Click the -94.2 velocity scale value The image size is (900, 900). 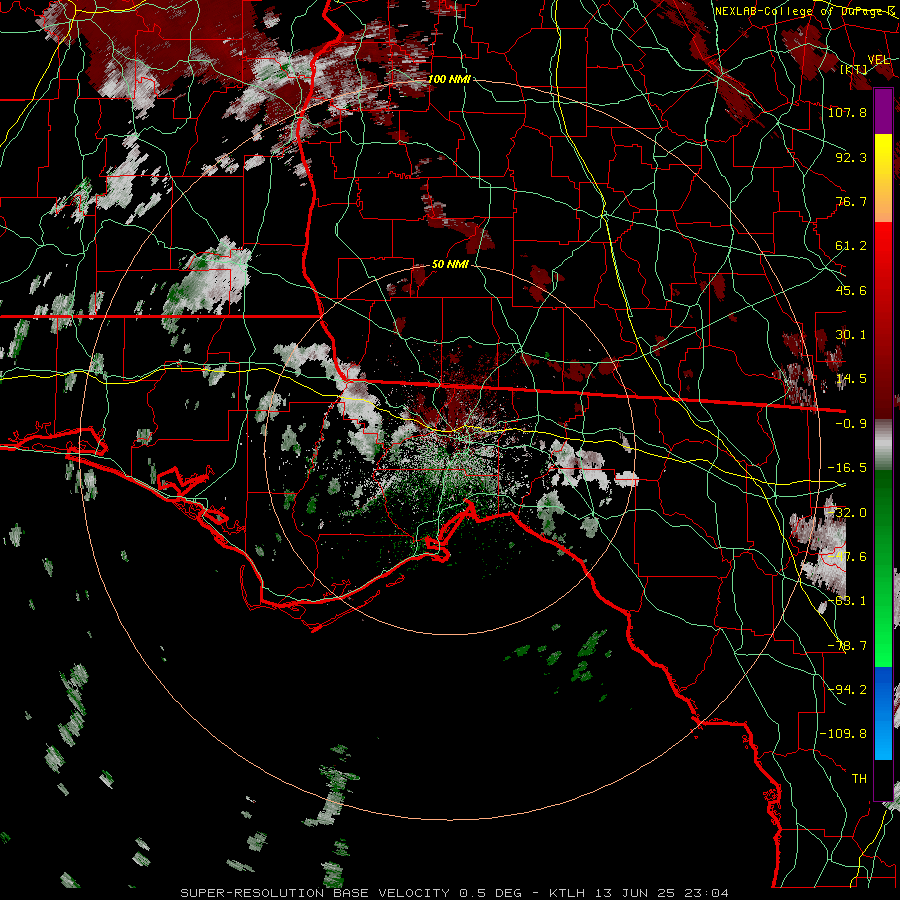pyautogui.click(x=848, y=689)
